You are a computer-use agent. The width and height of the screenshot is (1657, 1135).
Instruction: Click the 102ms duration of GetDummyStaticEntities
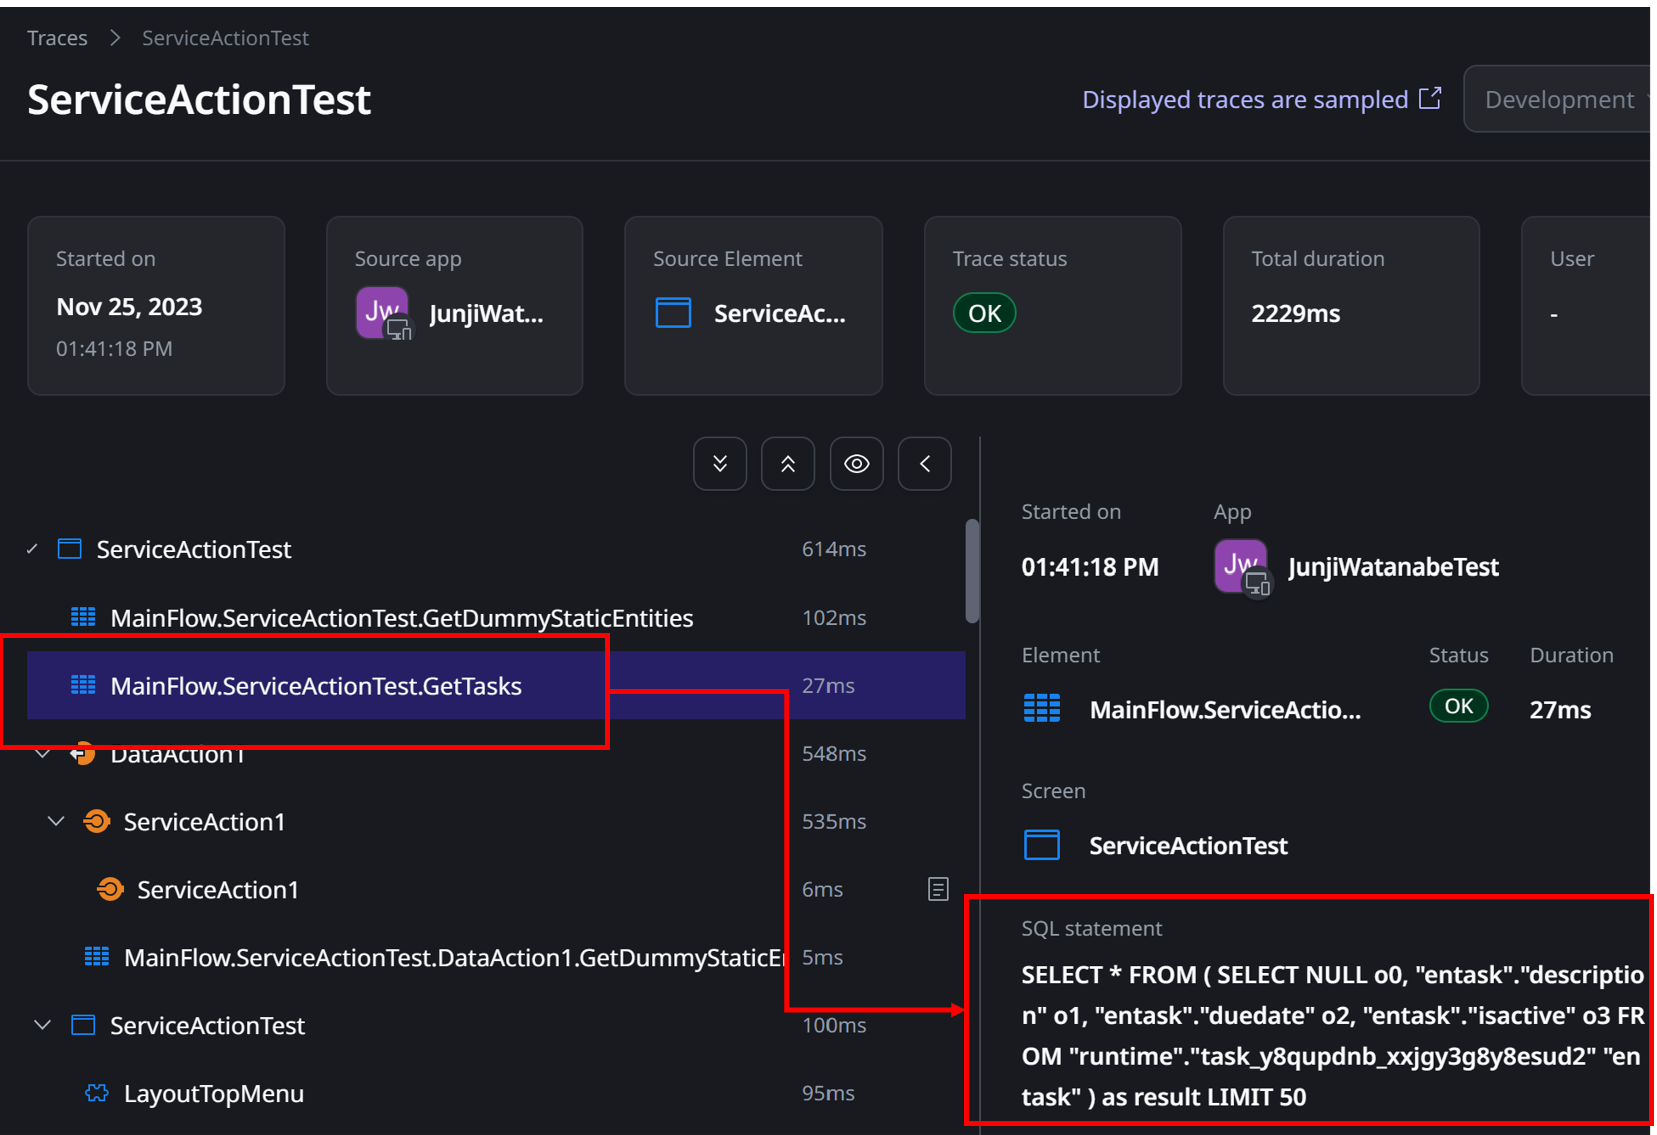(834, 618)
